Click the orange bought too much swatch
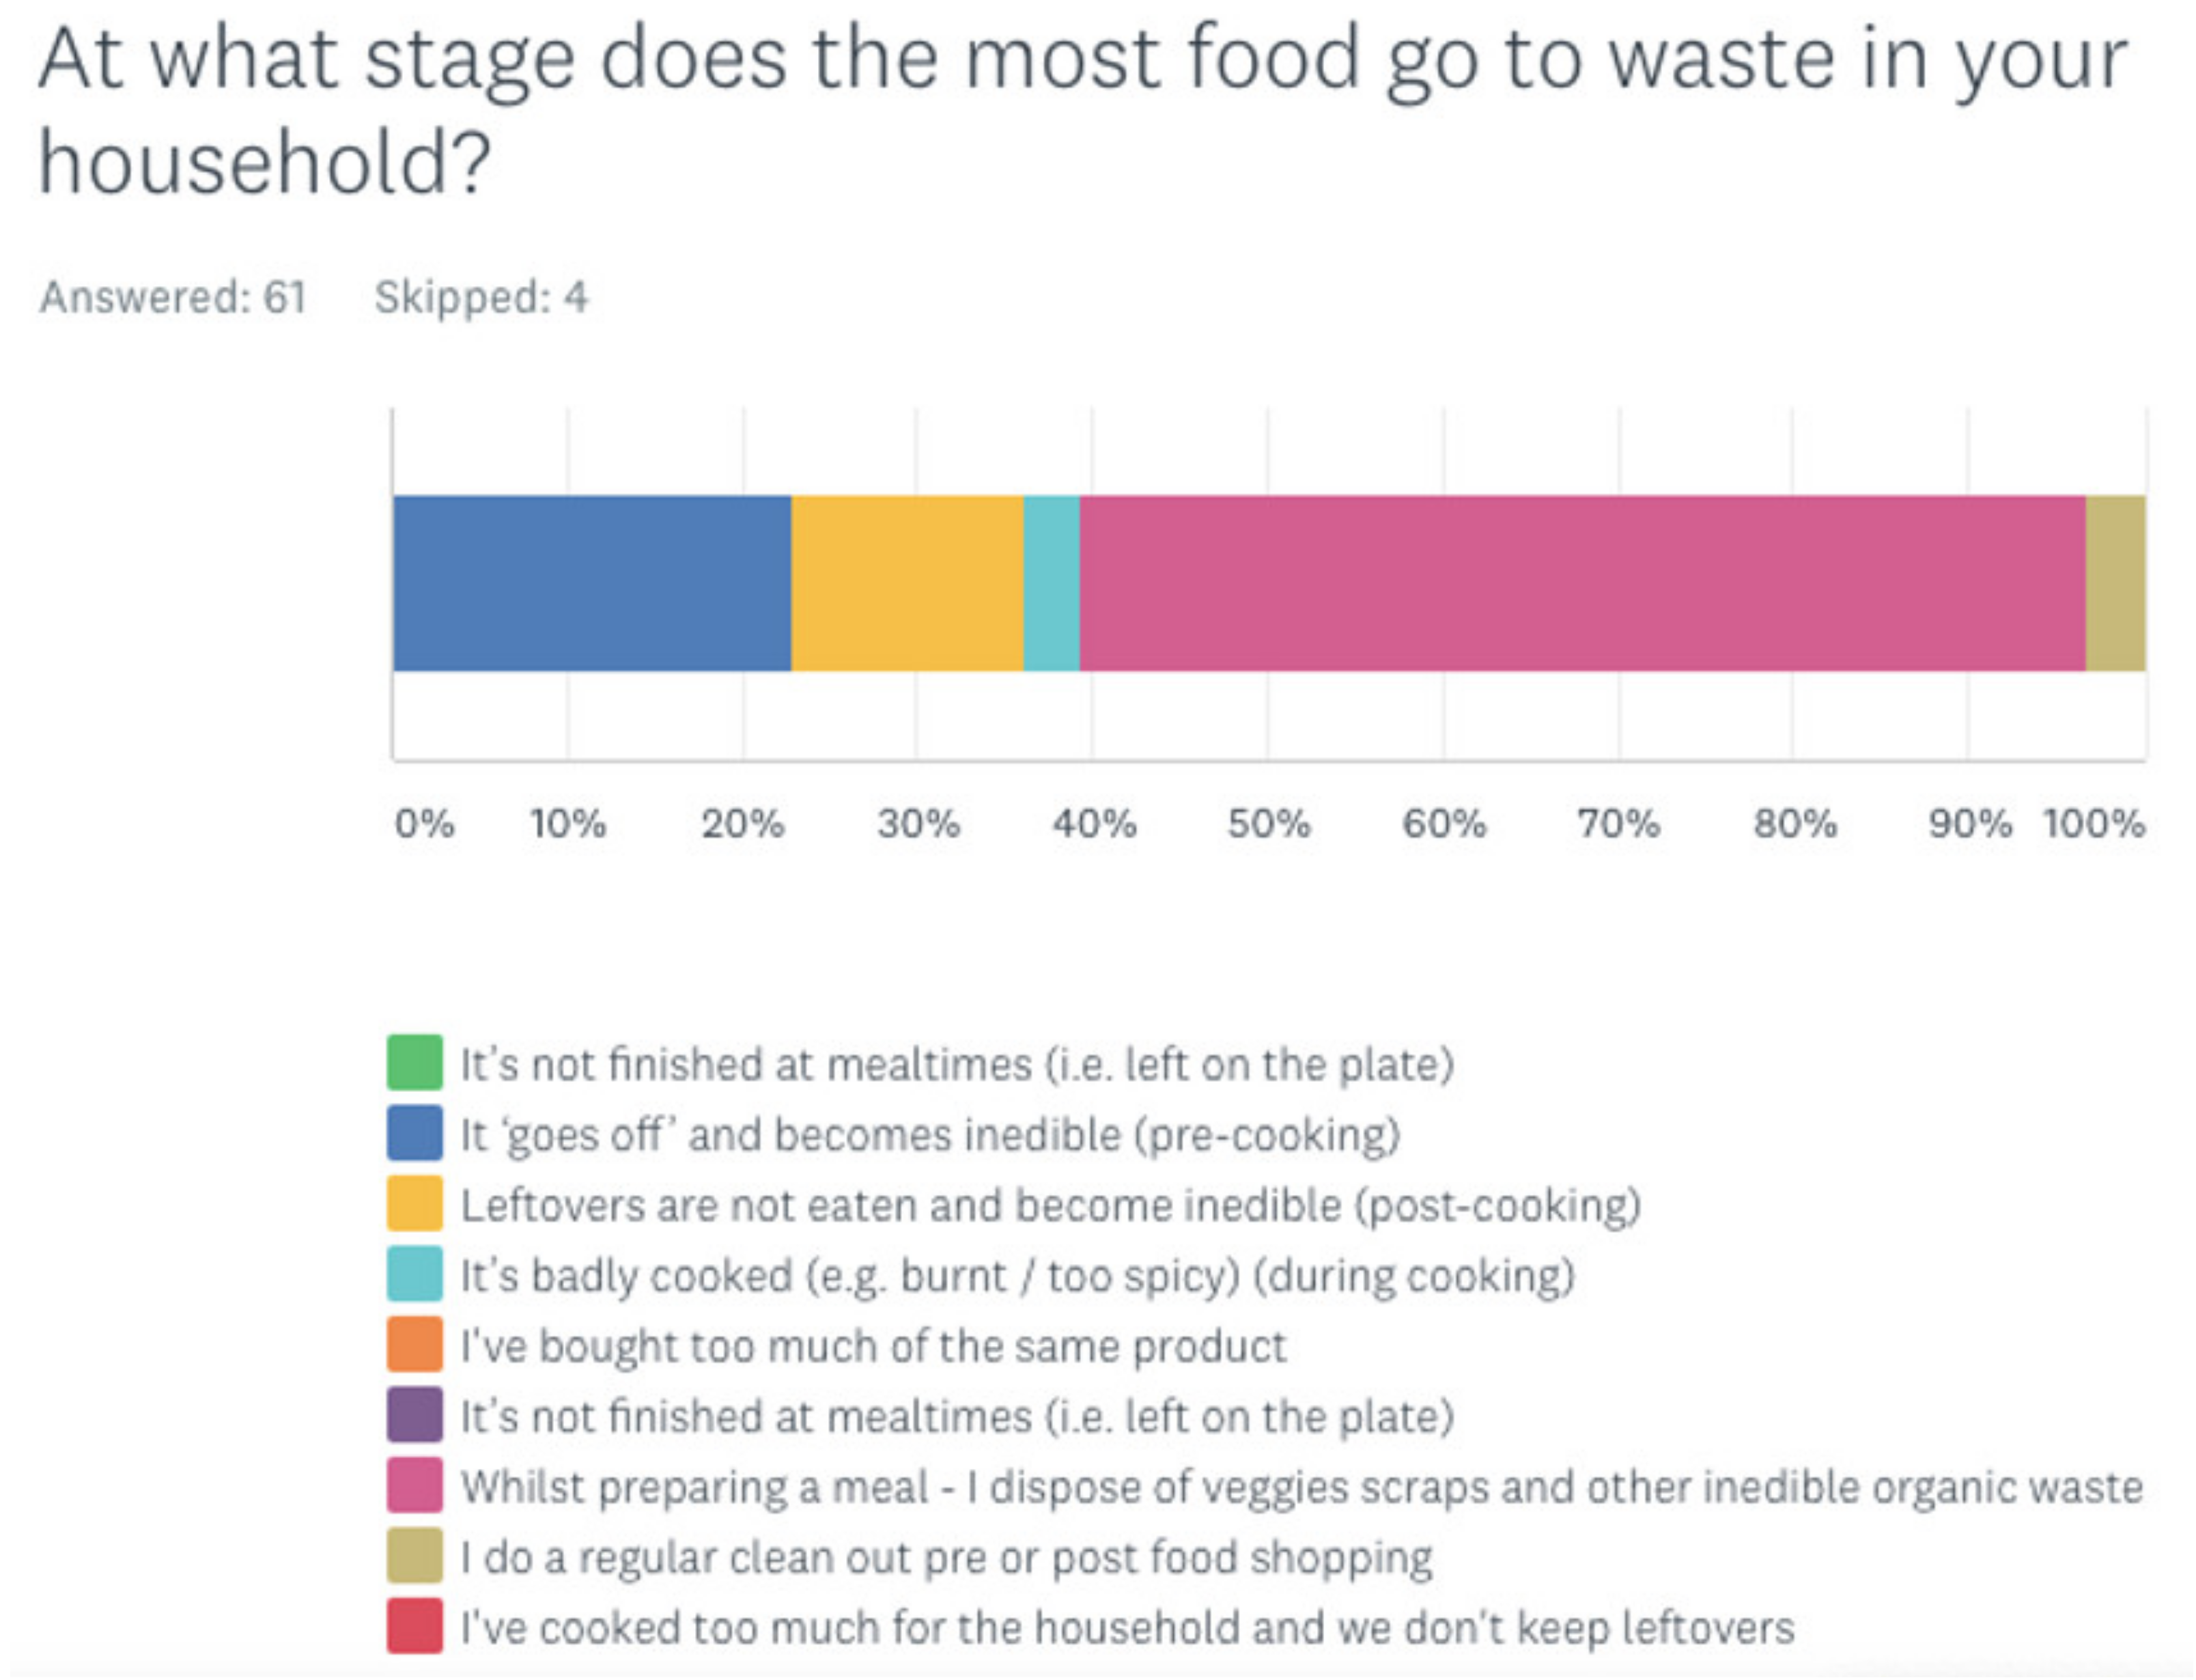This screenshot has height=1680, width=2196. [415, 1344]
